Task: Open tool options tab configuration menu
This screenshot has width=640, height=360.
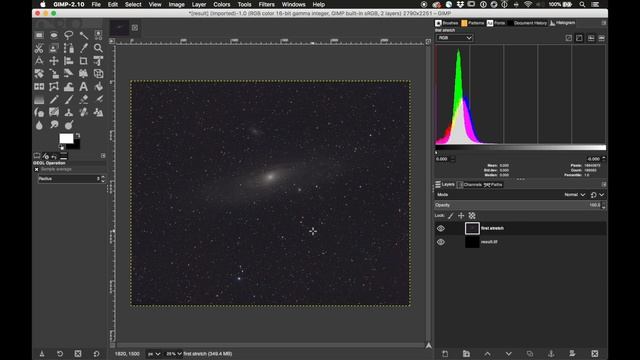Action: tap(103, 156)
